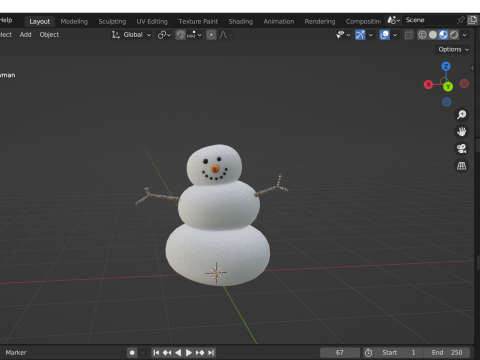
Task: Open the transform pivot point dropdown
Action: [164, 35]
